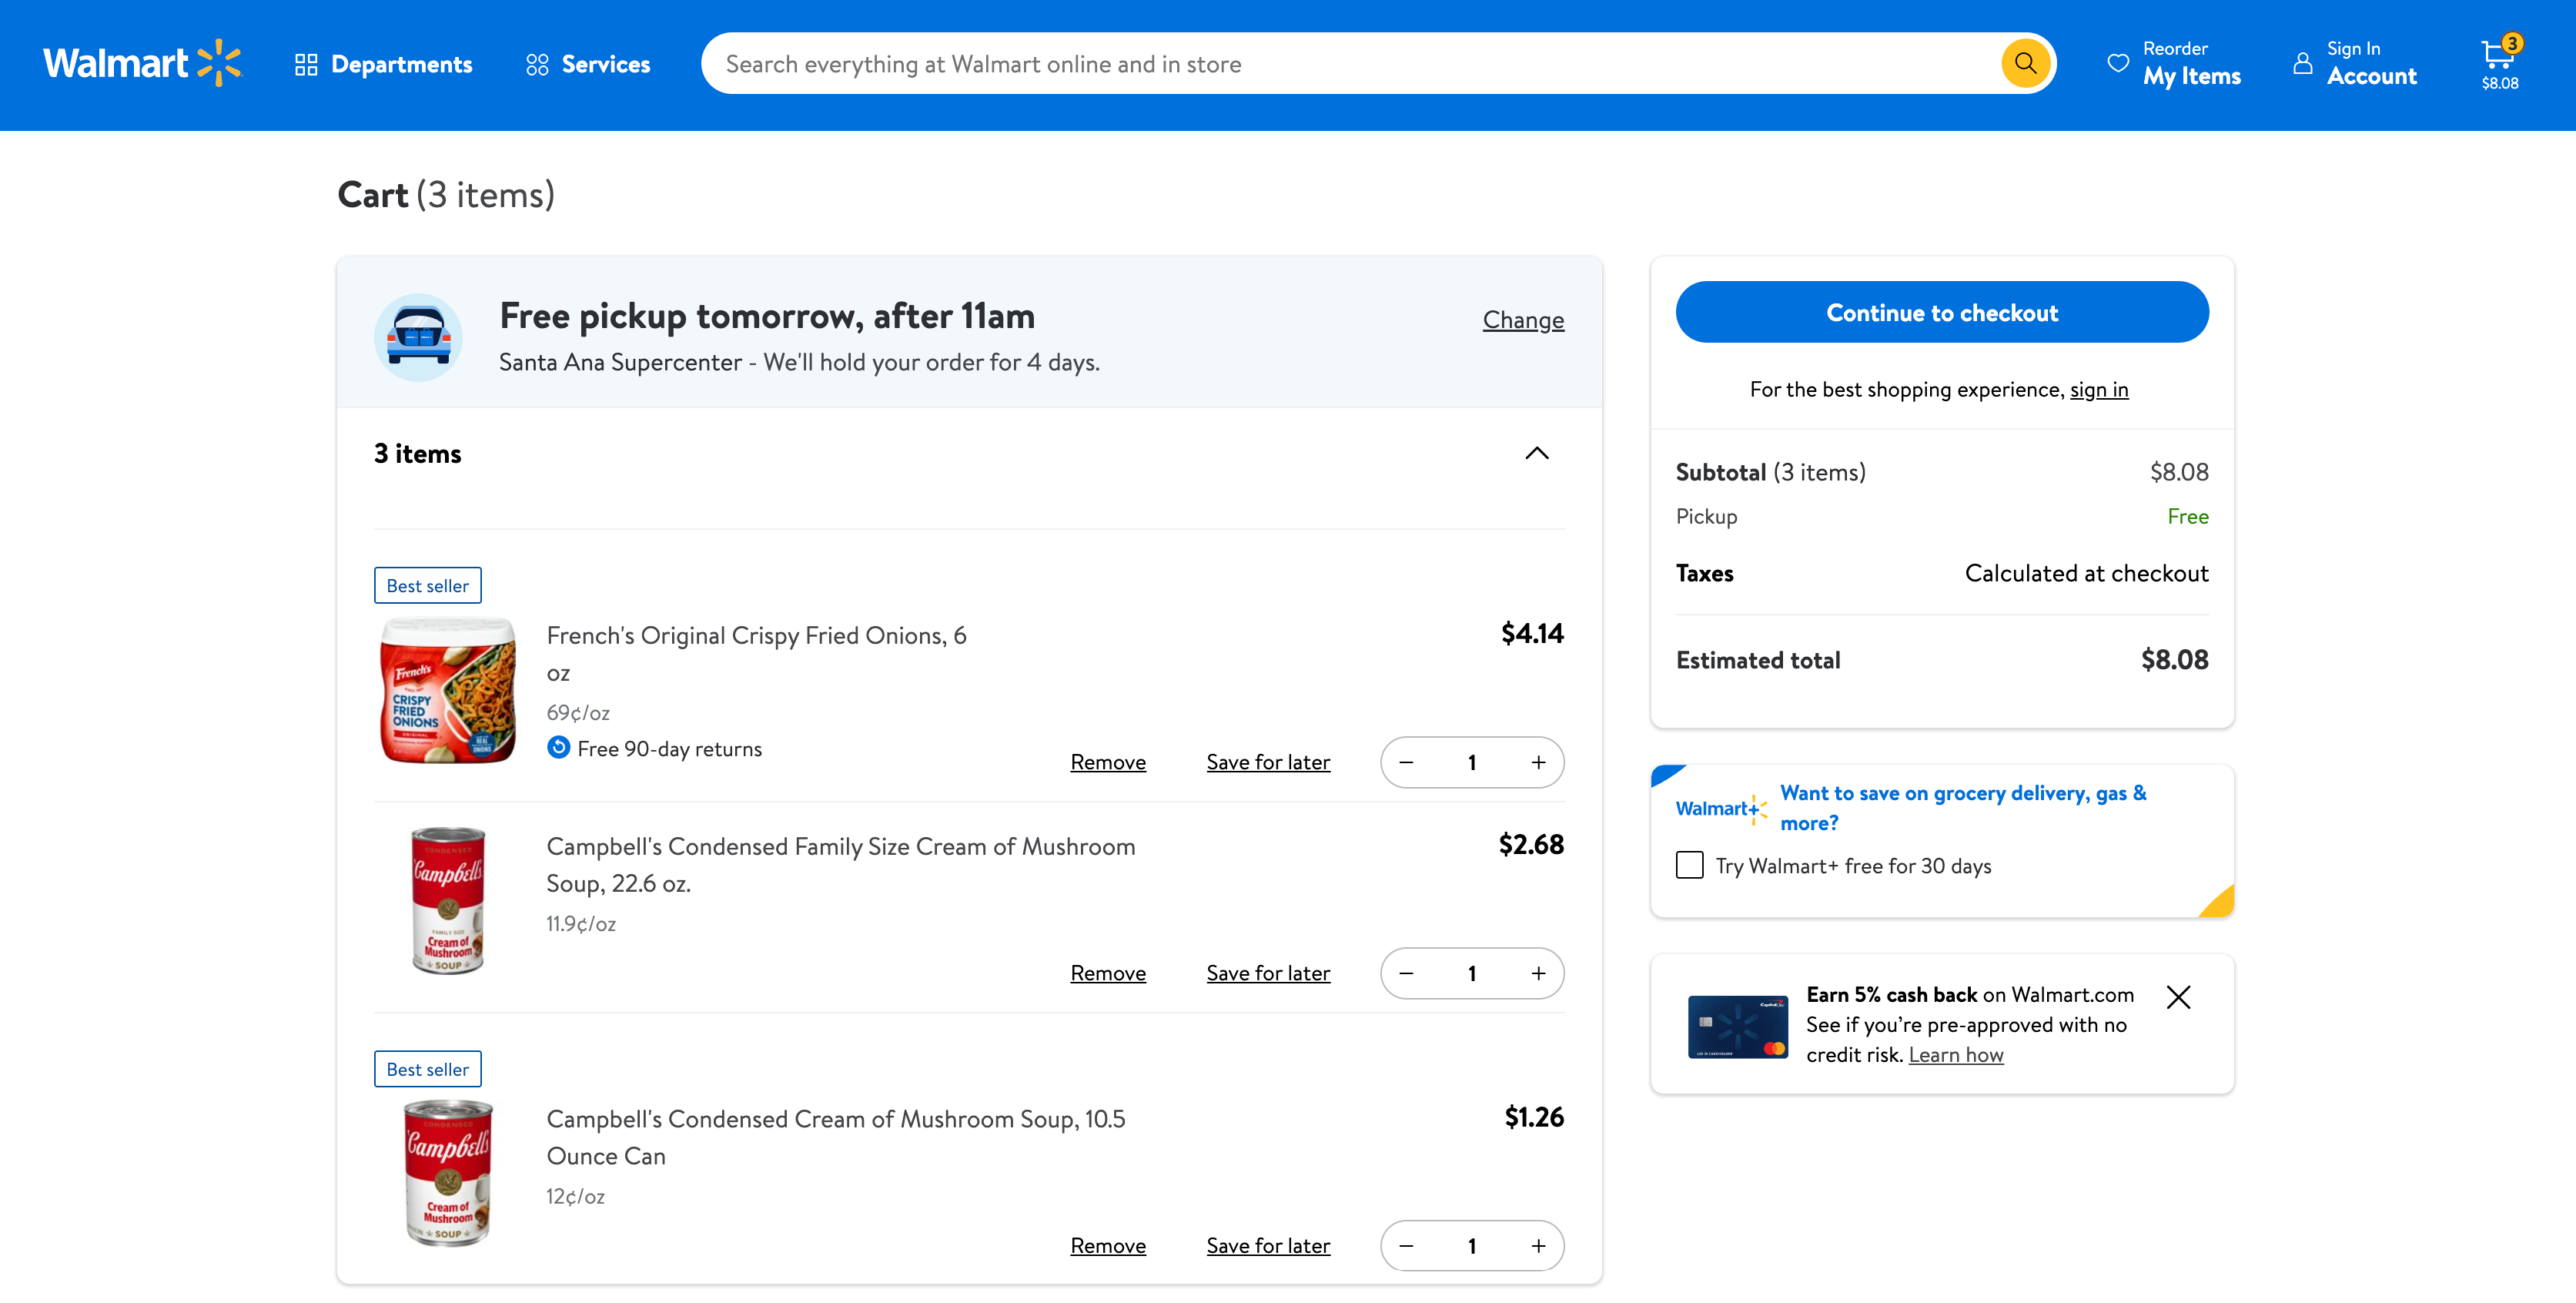Collapse the 3 items section chevron

[x=1537, y=453]
